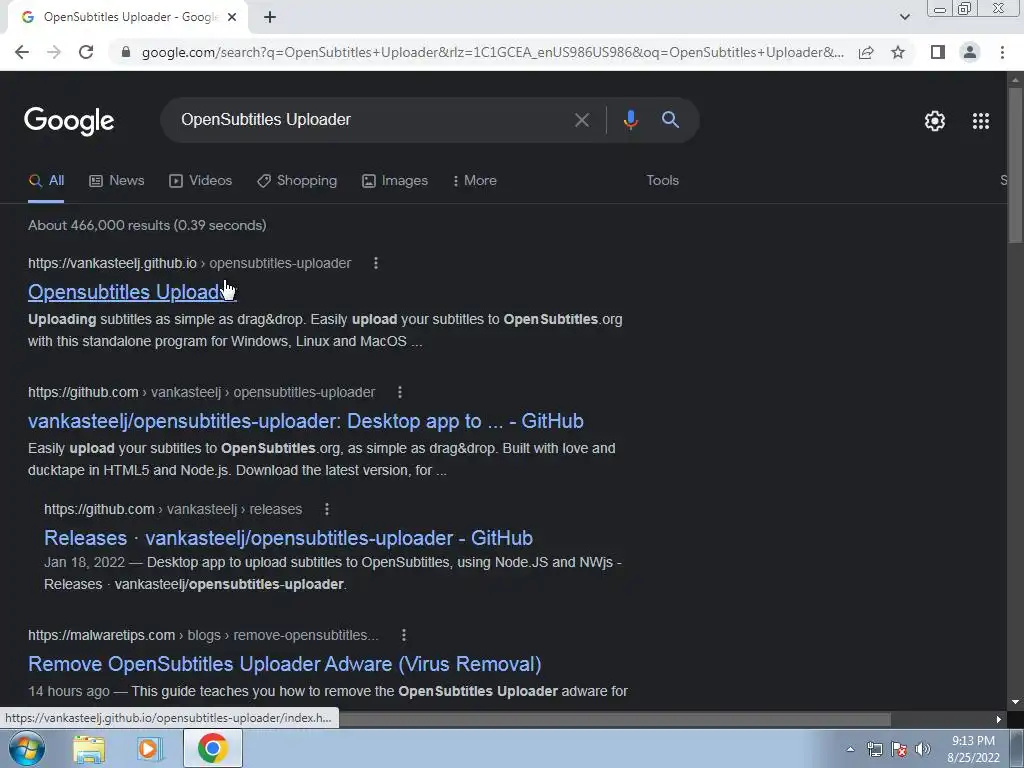View site info via the padlock icon
Screen dimensions: 1024x768
[126, 52]
